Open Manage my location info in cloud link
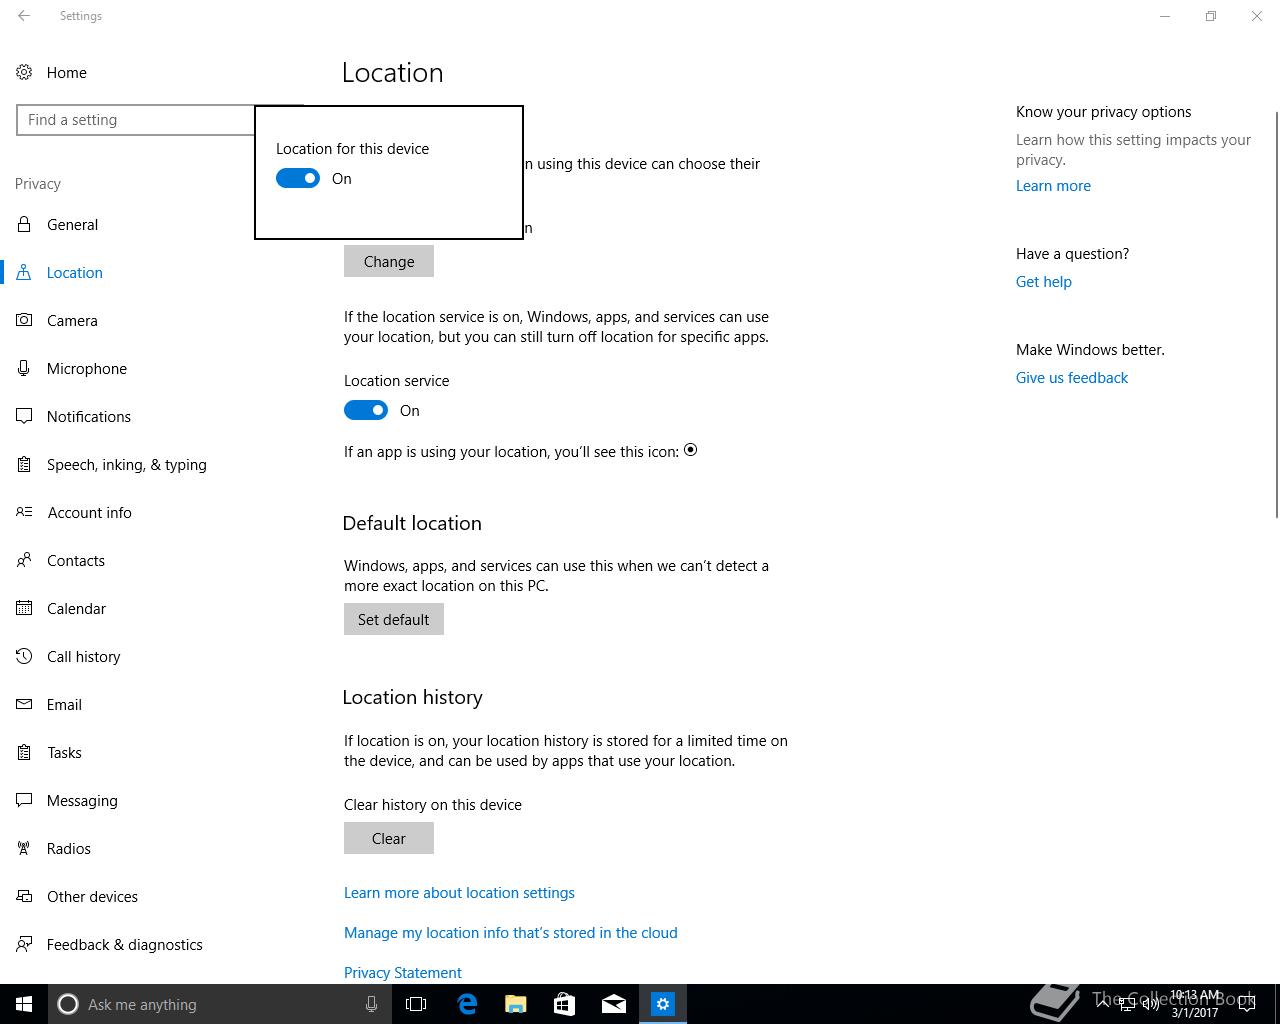This screenshot has height=1024, width=1280. 511,932
